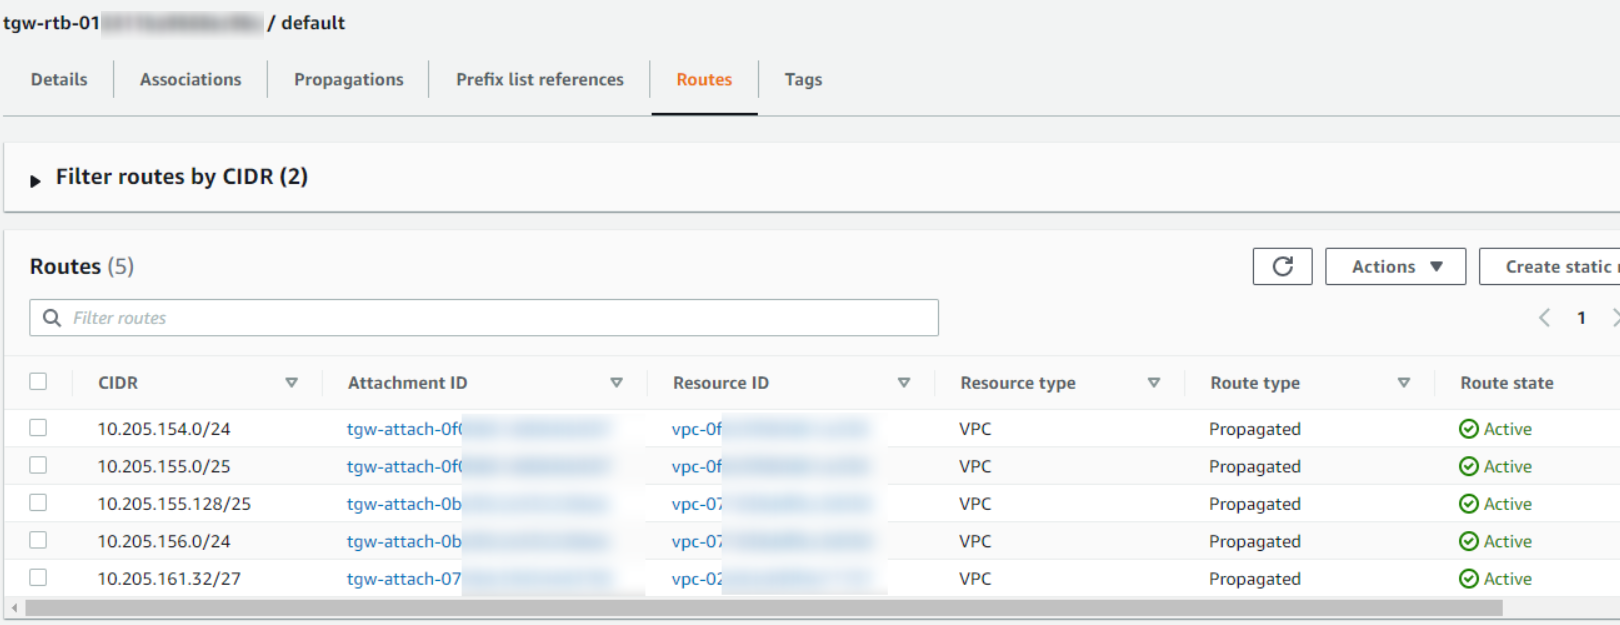The image size is (1620, 625).
Task: Click the Route type column sort arrow
Action: click(1403, 383)
